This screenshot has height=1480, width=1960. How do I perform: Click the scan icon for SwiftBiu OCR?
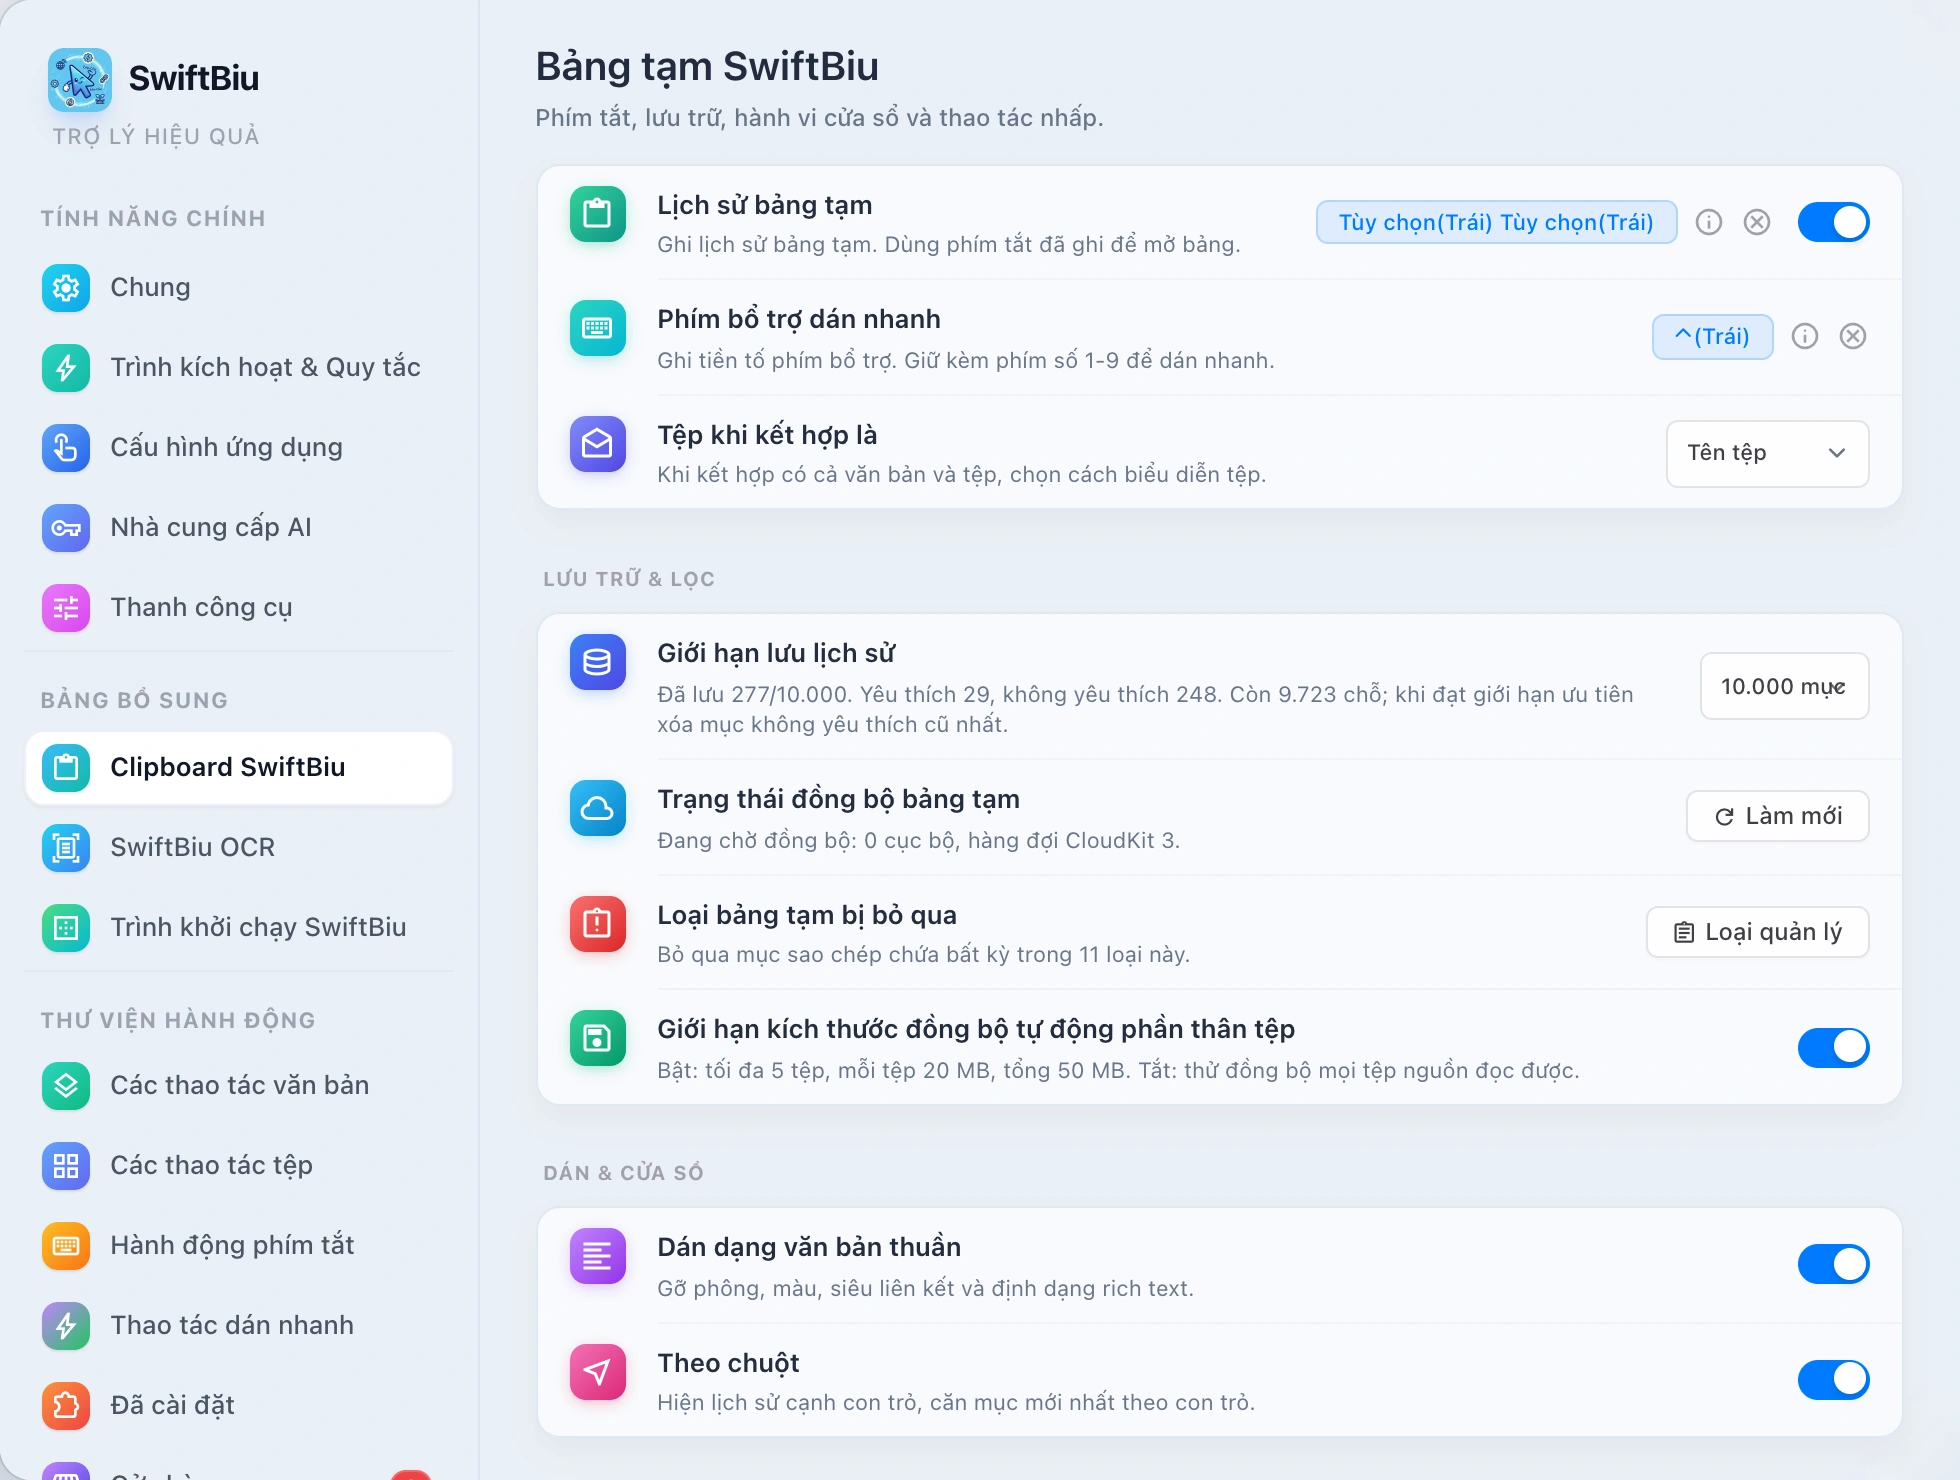pyautogui.click(x=66, y=848)
